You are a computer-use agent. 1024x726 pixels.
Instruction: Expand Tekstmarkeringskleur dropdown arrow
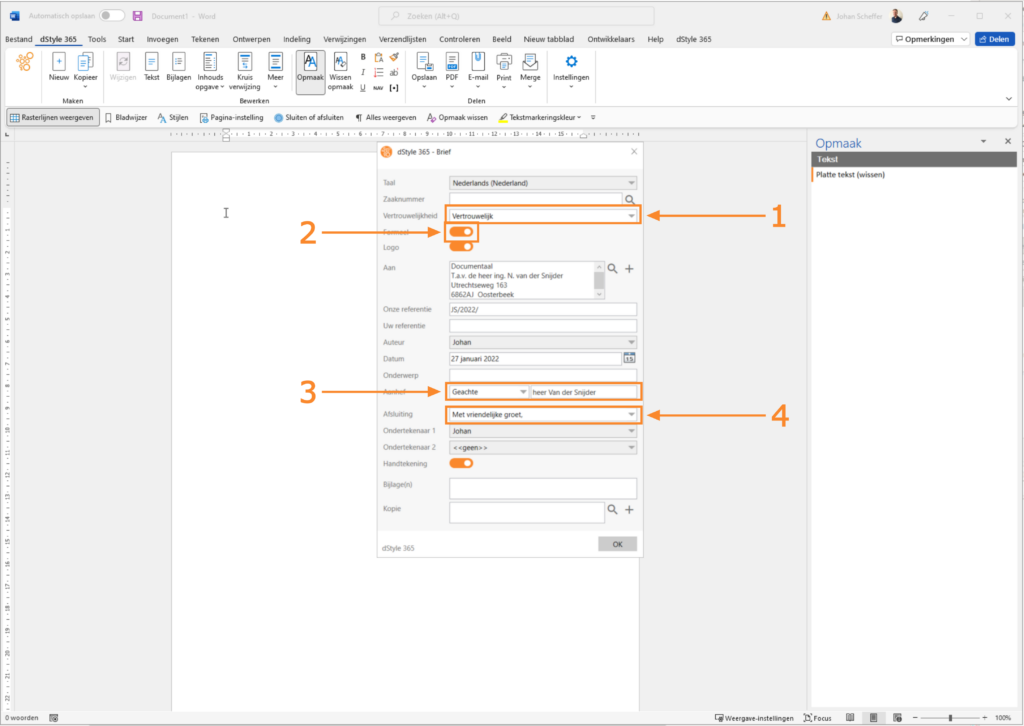click(x=579, y=118)
